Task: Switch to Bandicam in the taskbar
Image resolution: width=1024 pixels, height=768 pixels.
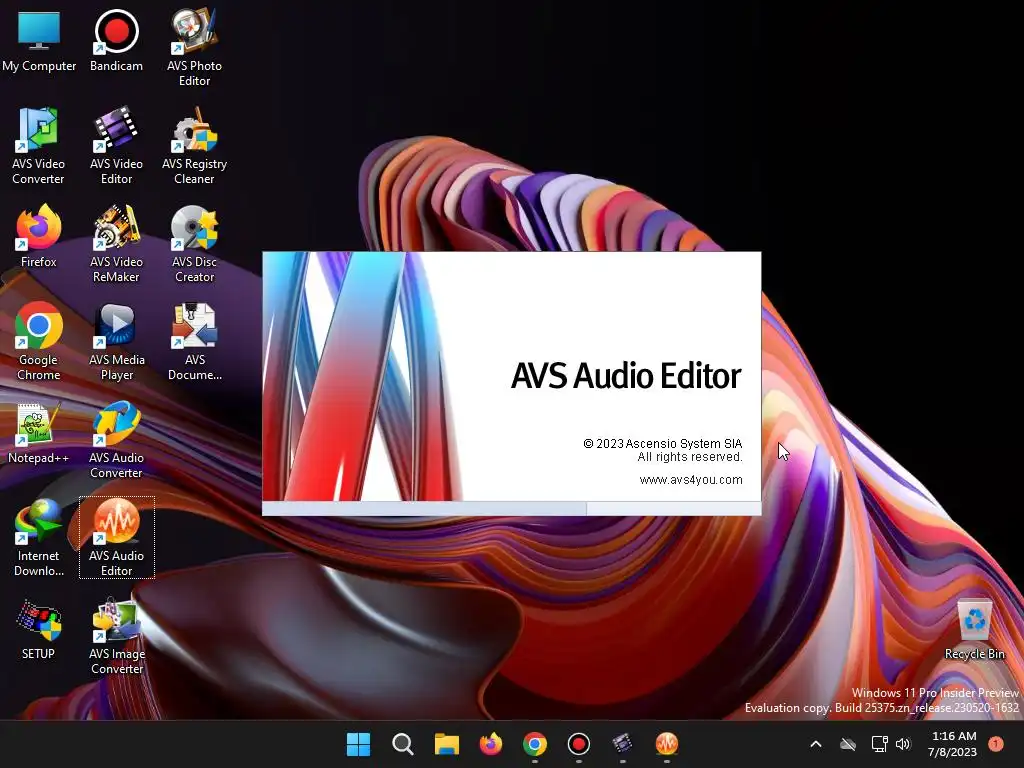Action: click(579, 744)
